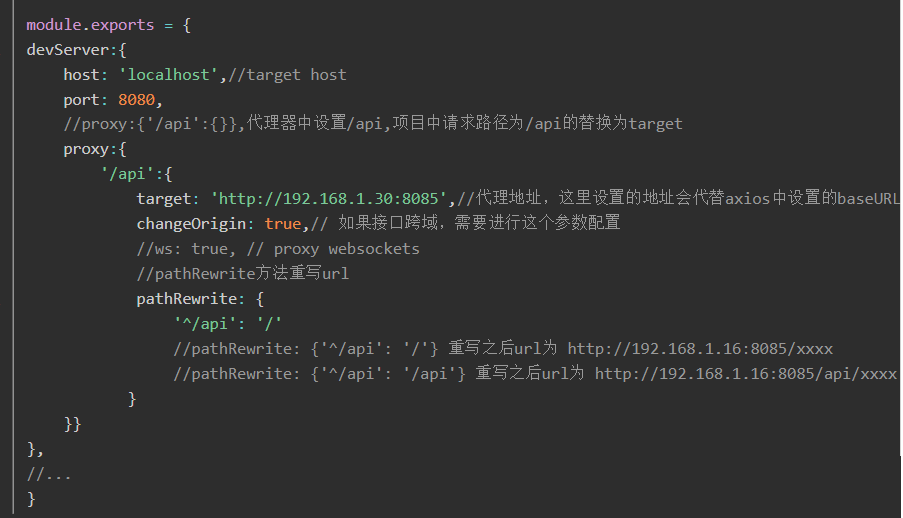Image resolution: width=903 pixels, height=518 pixels.
Task: Click the 8080 port number
Action: point(136,100)
